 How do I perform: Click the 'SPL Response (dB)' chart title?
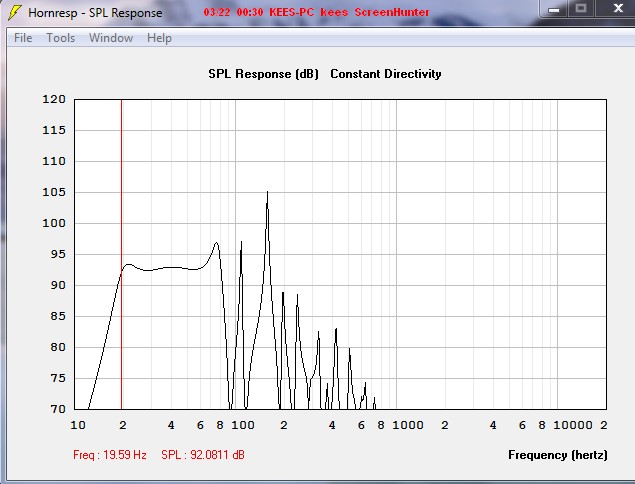[264, 74]
